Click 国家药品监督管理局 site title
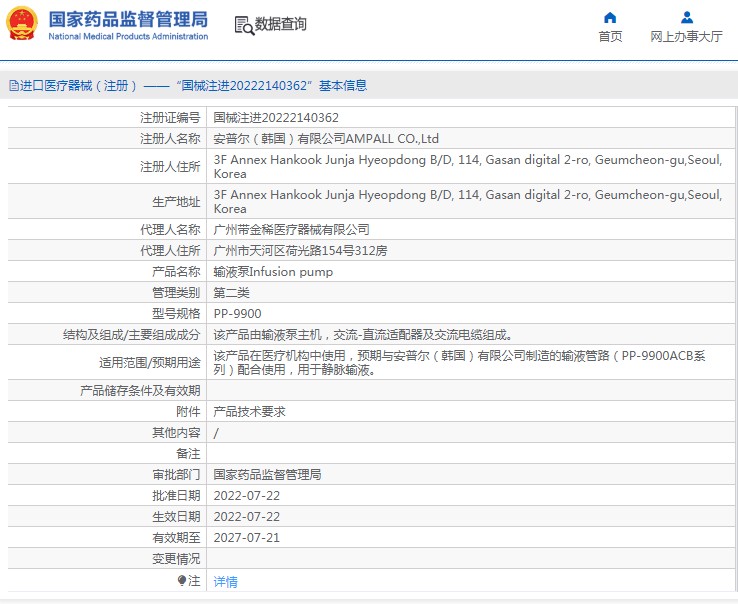The height and width of the screenshot is (604, 738). pos(128,19)
